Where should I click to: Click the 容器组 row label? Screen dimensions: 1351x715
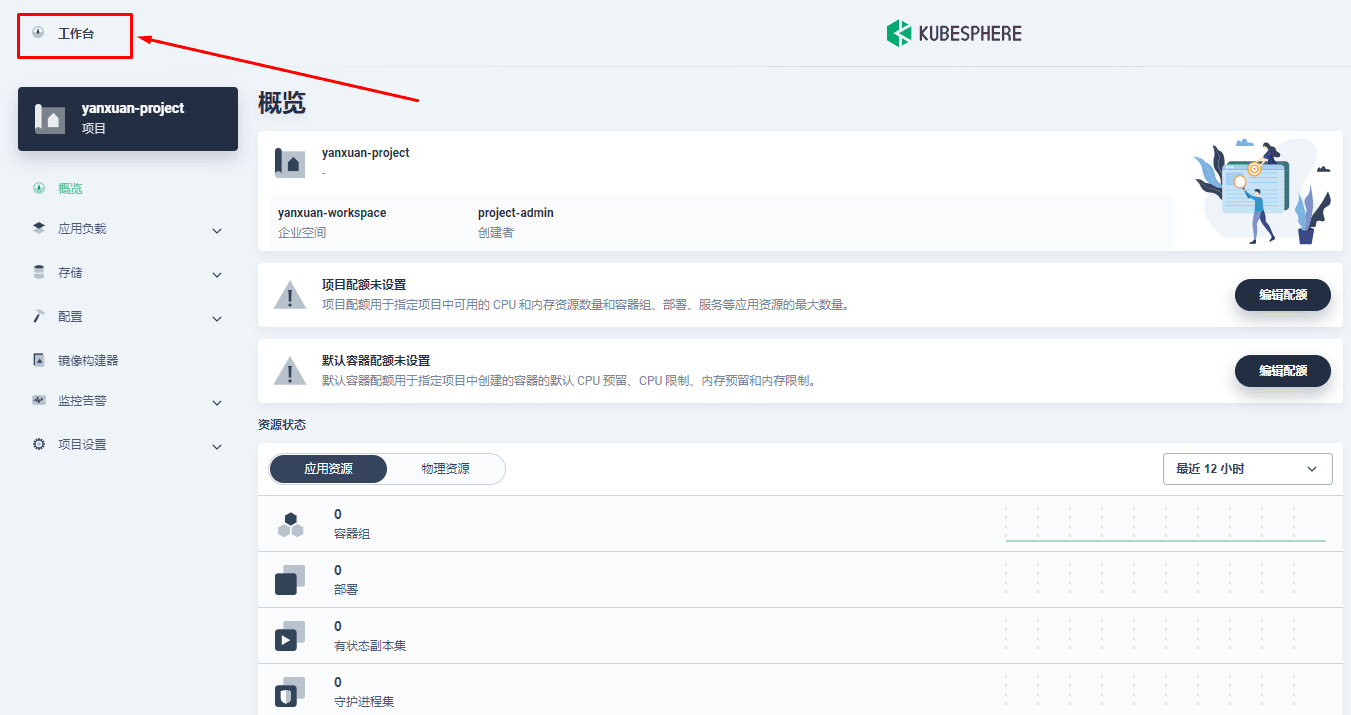(352, 534)
